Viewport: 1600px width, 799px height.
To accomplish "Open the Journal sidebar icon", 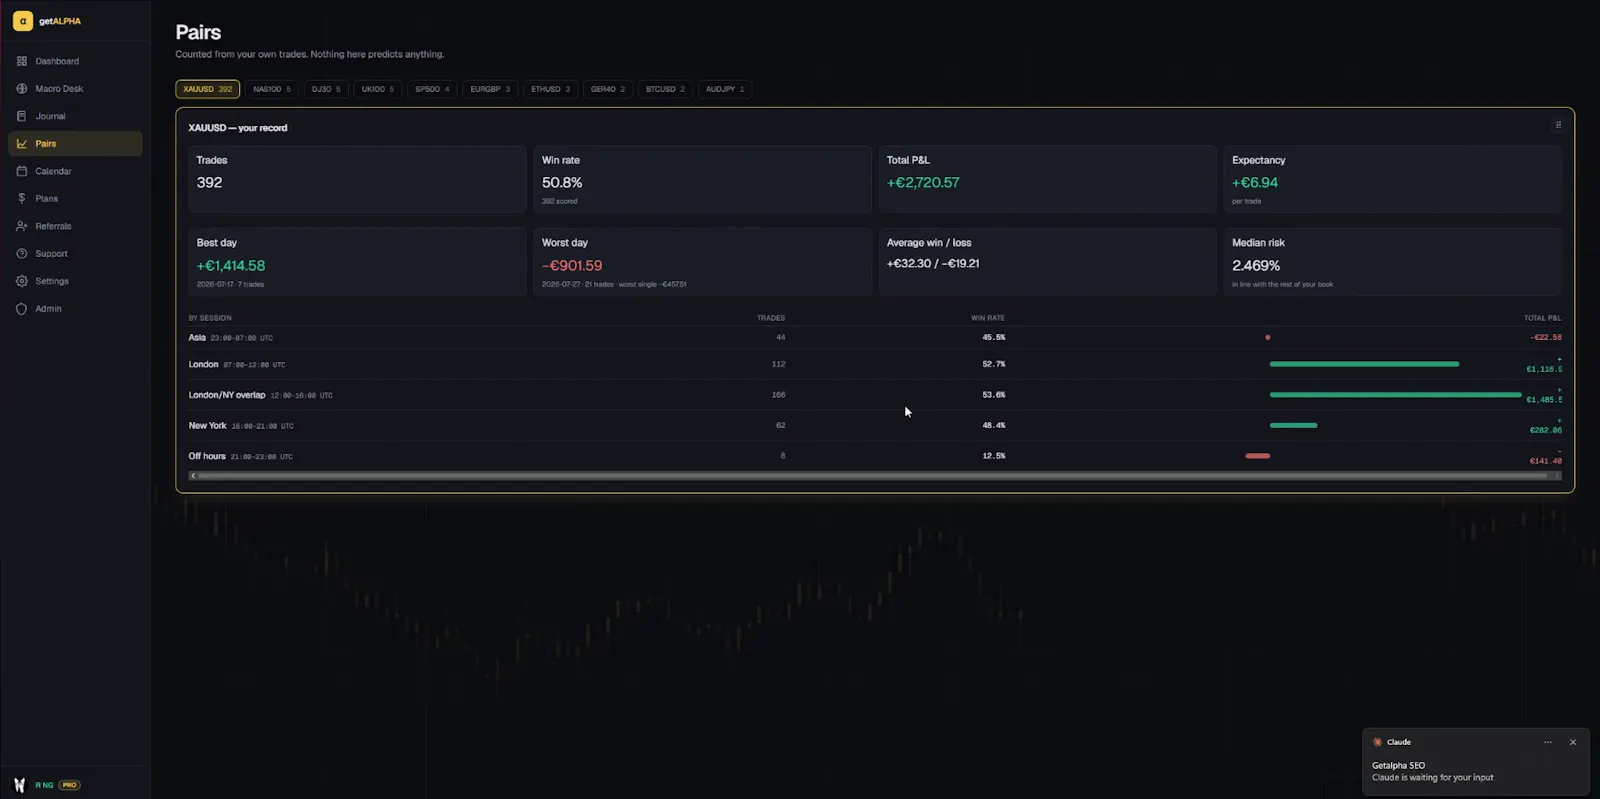I will point(22,116).
